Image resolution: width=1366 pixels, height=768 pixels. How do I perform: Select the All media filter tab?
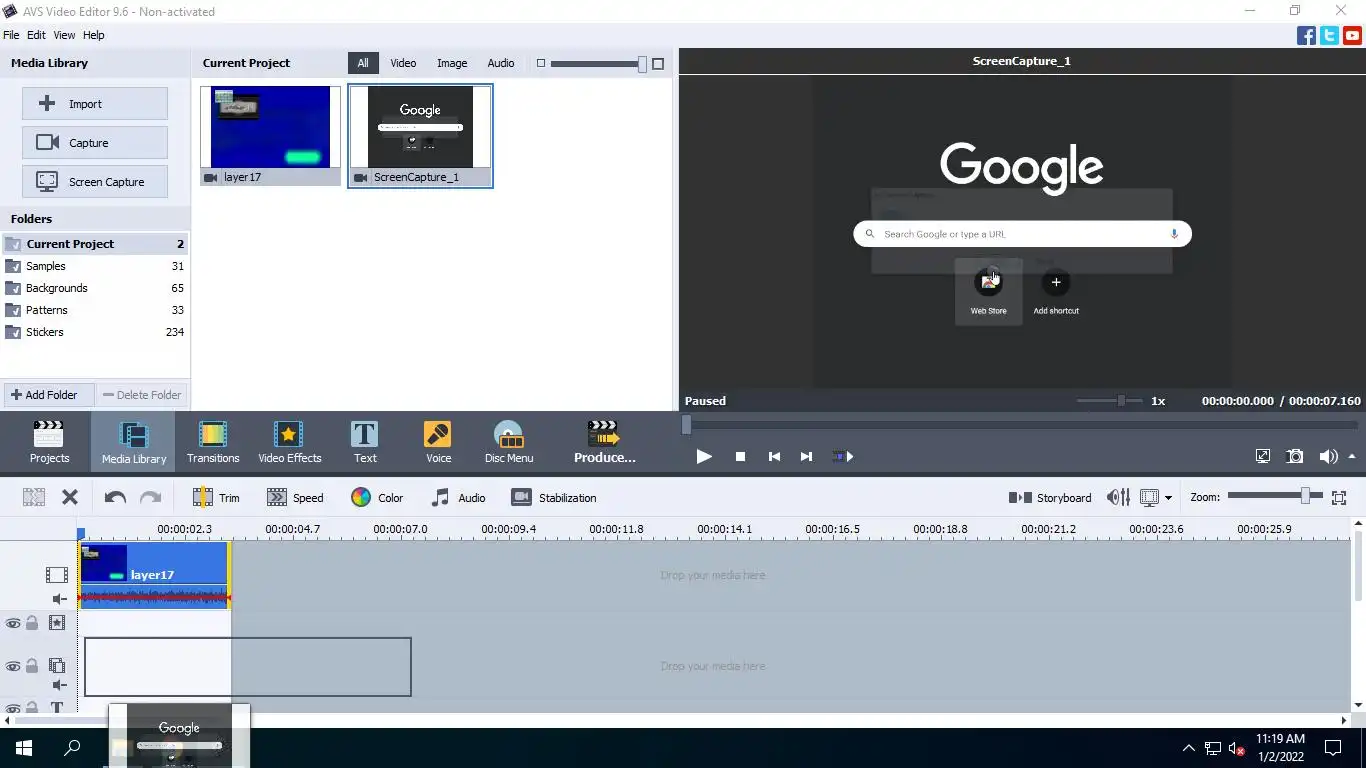363,63
